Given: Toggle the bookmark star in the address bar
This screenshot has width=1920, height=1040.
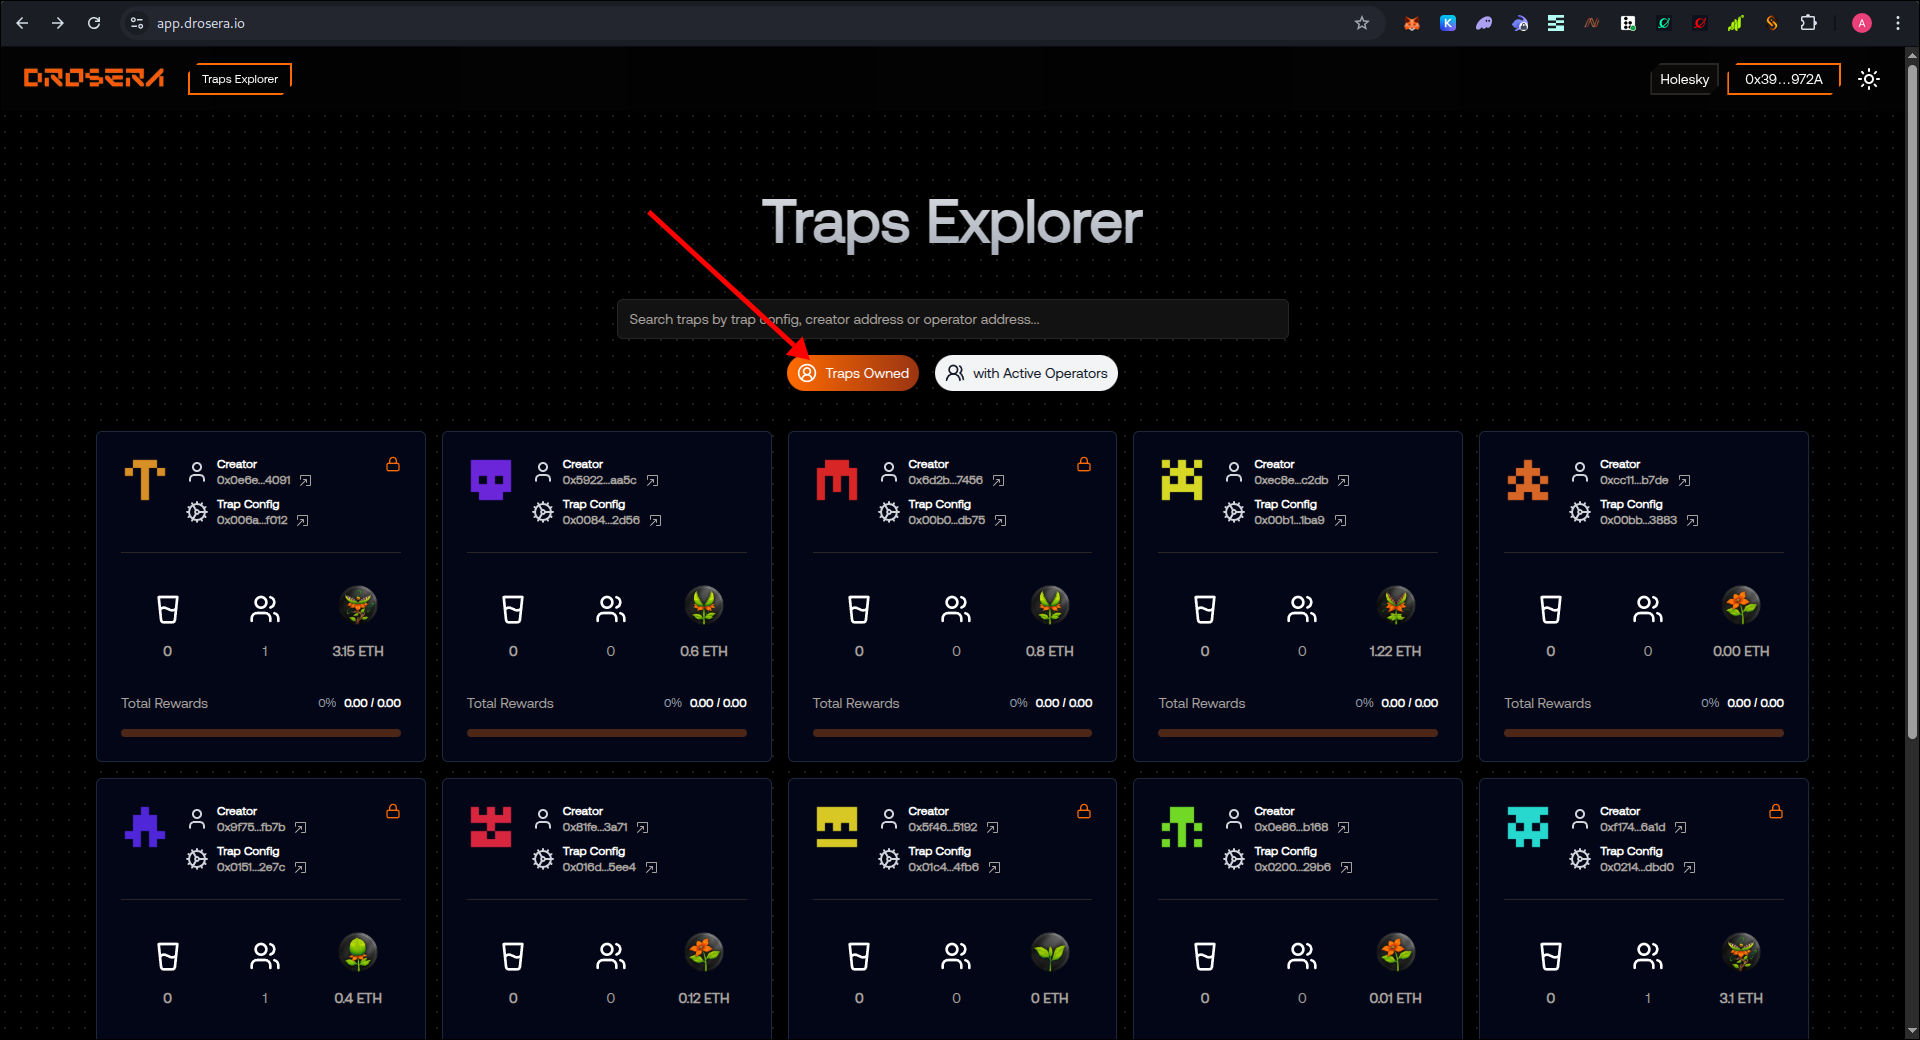Looking at the screenshot, I should (x=1361, y=22).
